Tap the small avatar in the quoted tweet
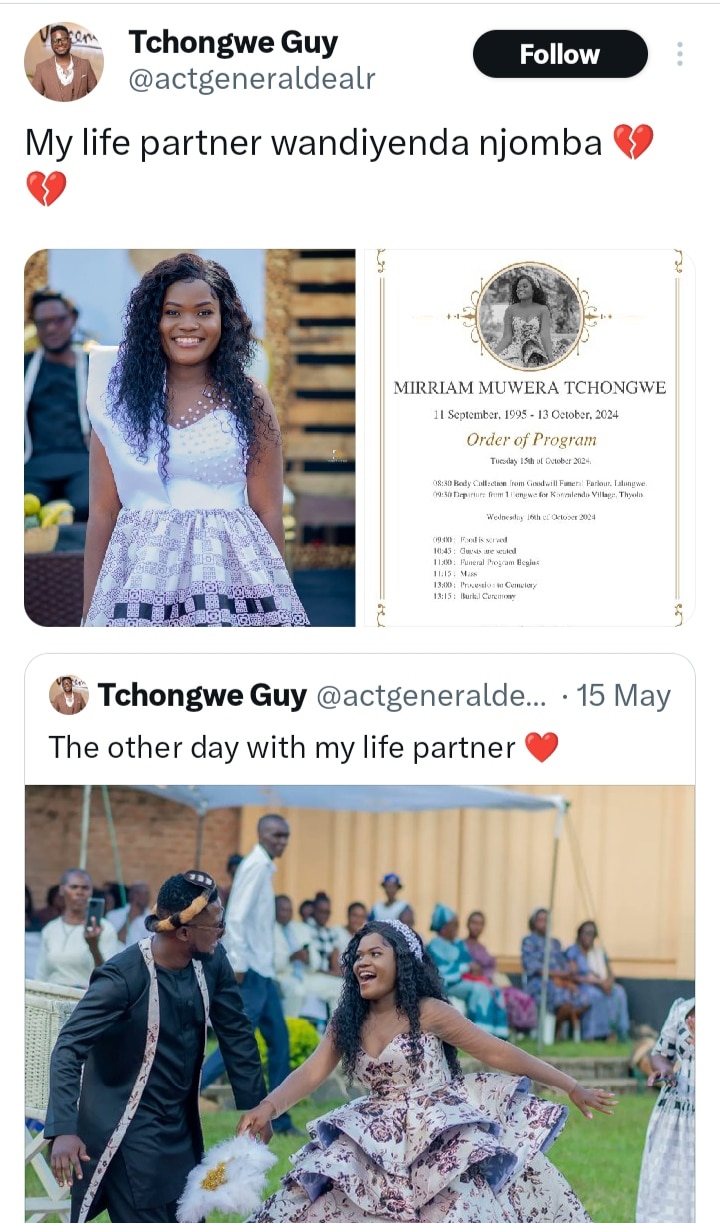Screen dimensions: 720x1223 tap(69, 695)
